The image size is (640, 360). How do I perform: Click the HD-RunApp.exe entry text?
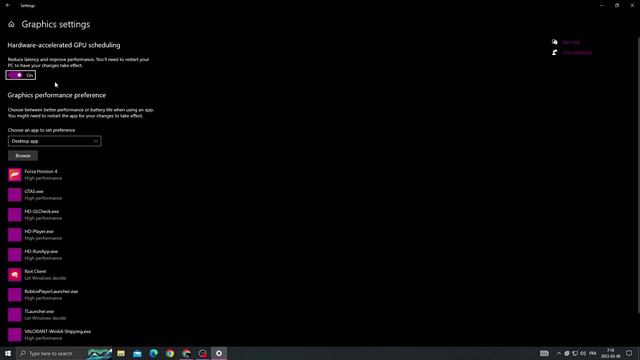(41, 251)
